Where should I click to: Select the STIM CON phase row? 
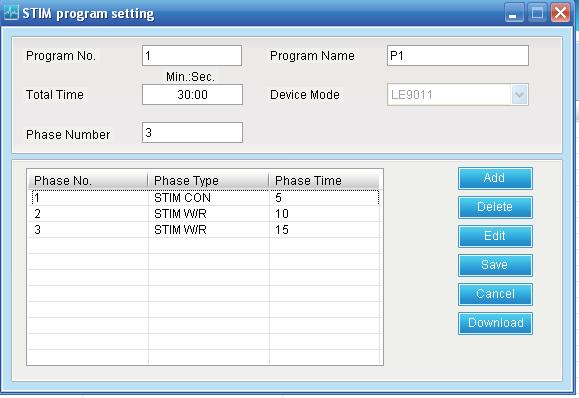(205, 198)
